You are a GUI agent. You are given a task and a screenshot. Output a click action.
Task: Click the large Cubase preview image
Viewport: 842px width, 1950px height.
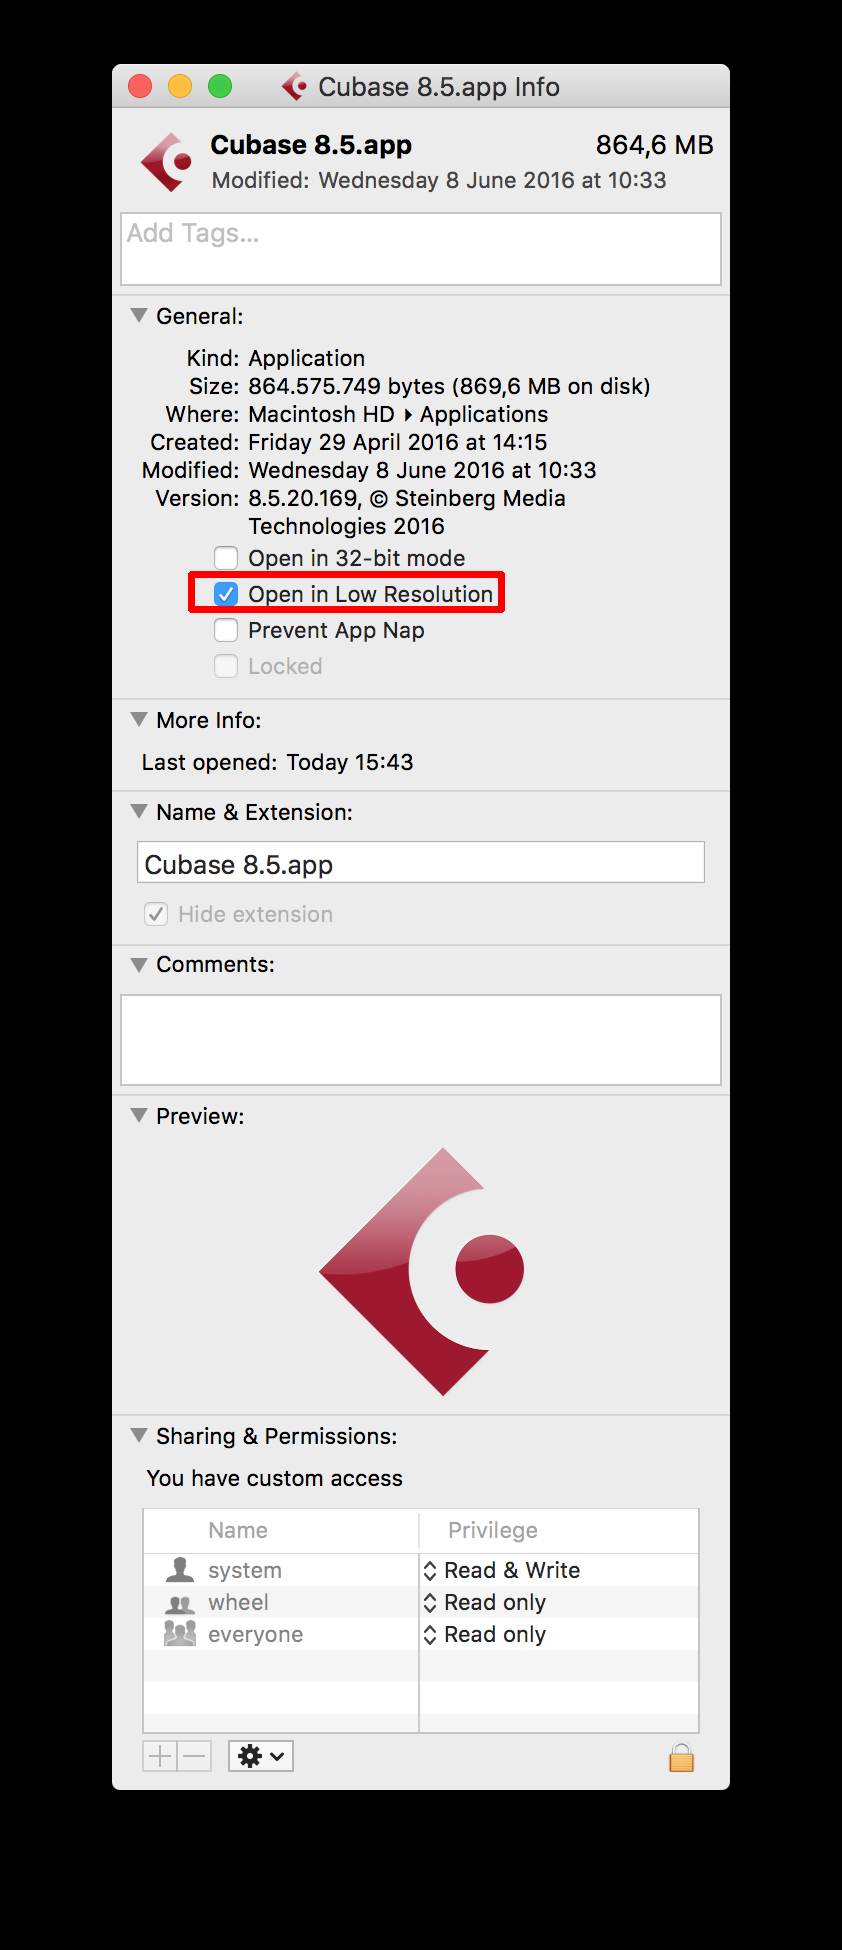coord(422,1271)
